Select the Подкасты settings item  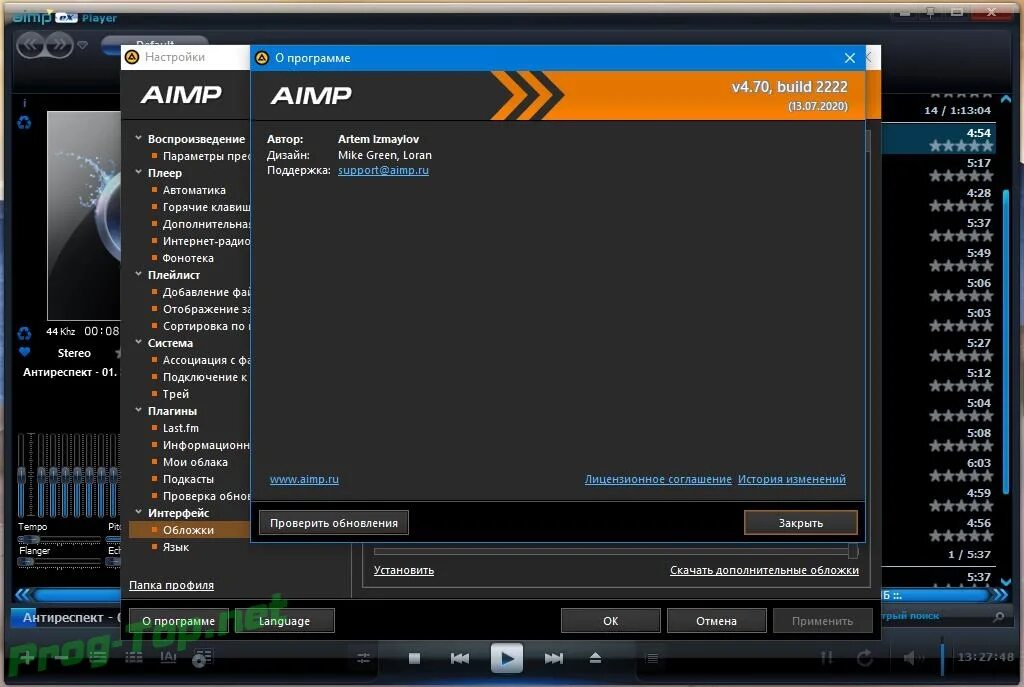(188, 479)
